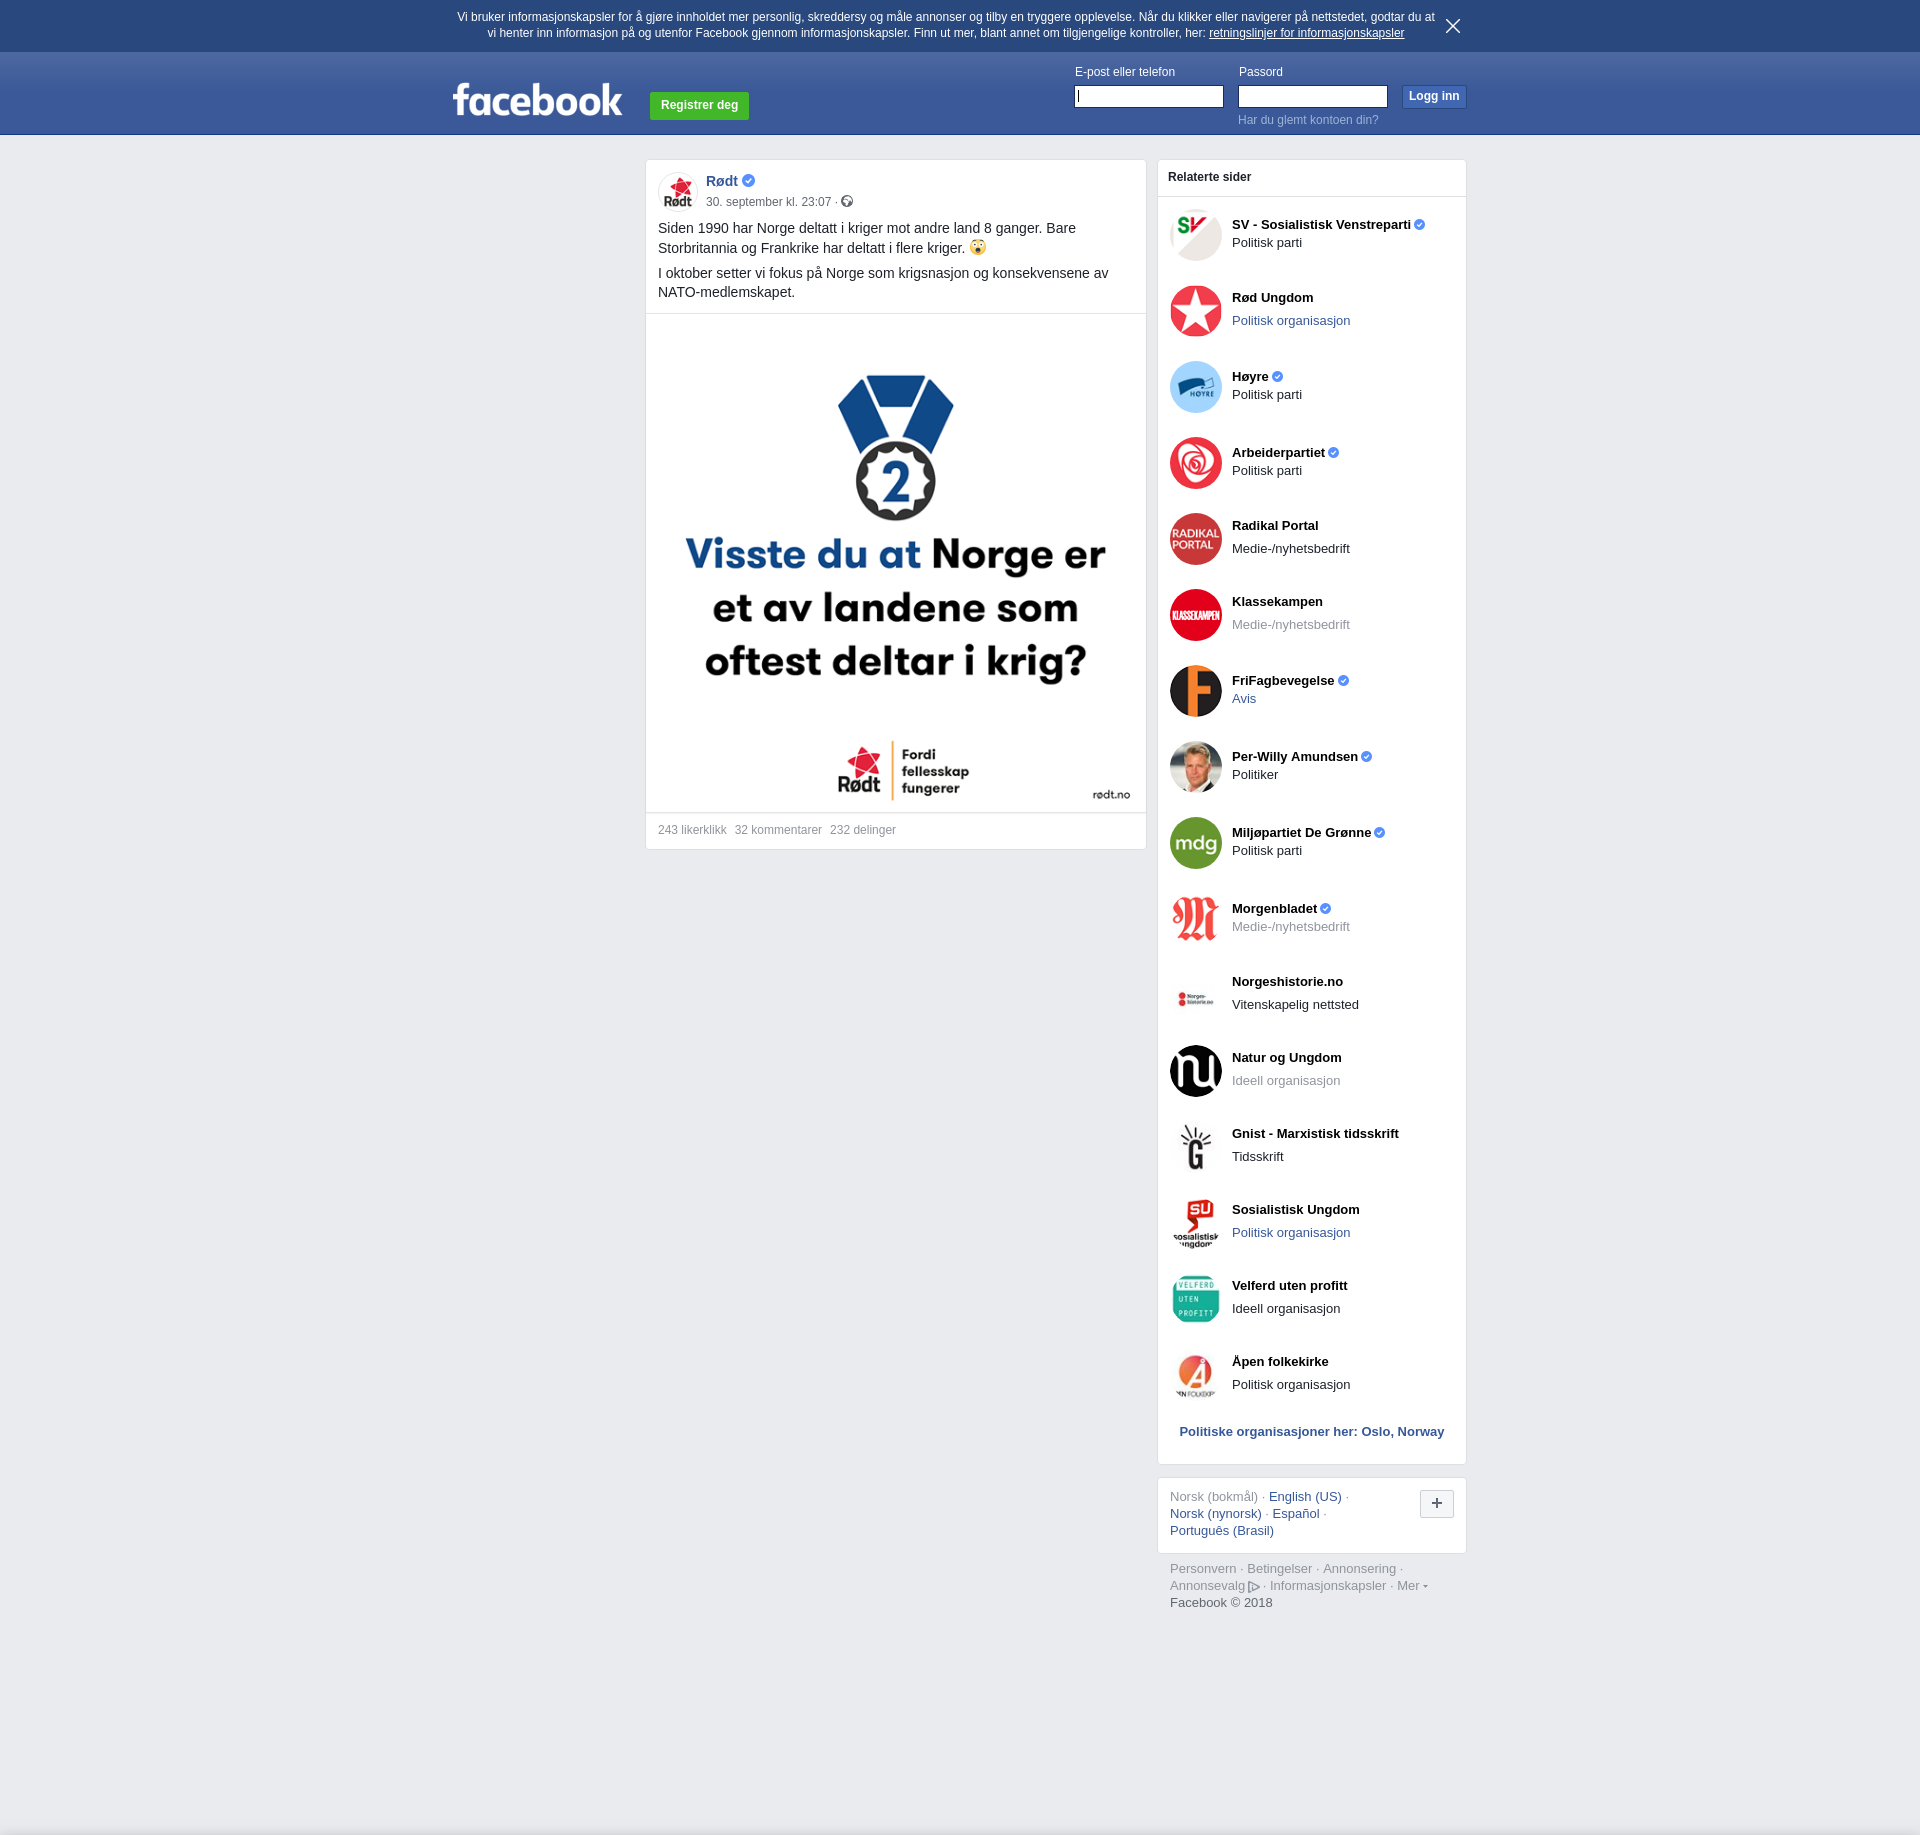Click Åpen folkekirke logo
The image size is (1920, 1835).
pyautogui.click(x=1196, y=1375)
